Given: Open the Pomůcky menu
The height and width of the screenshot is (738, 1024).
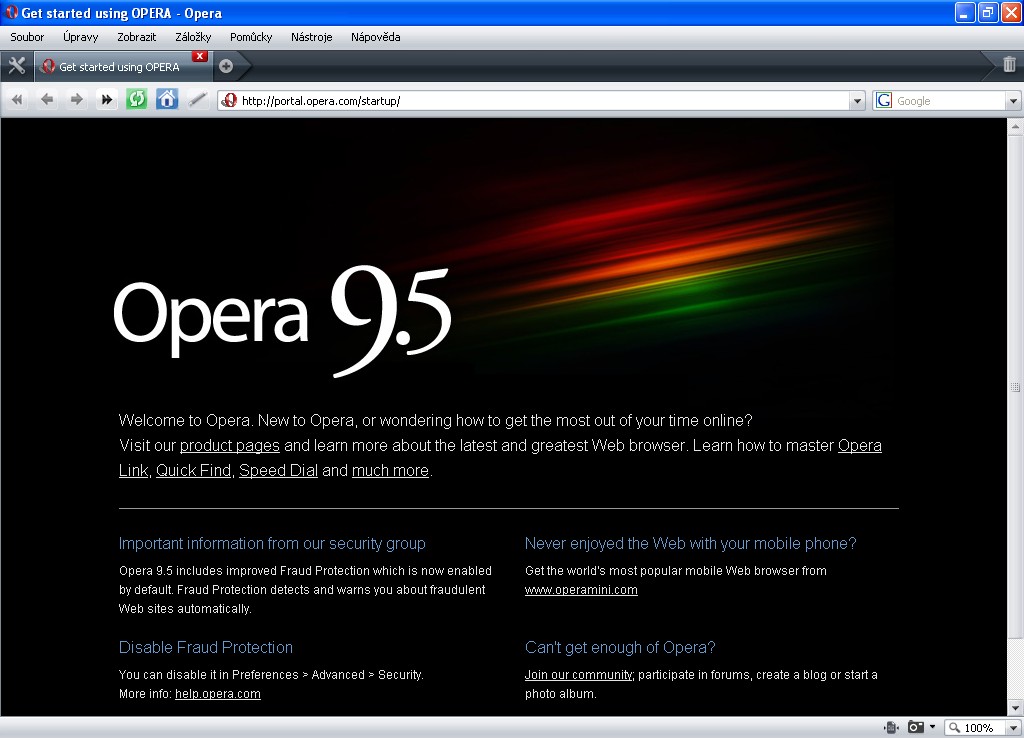Looking at the screenshot, I should click(x=251, y=37).
